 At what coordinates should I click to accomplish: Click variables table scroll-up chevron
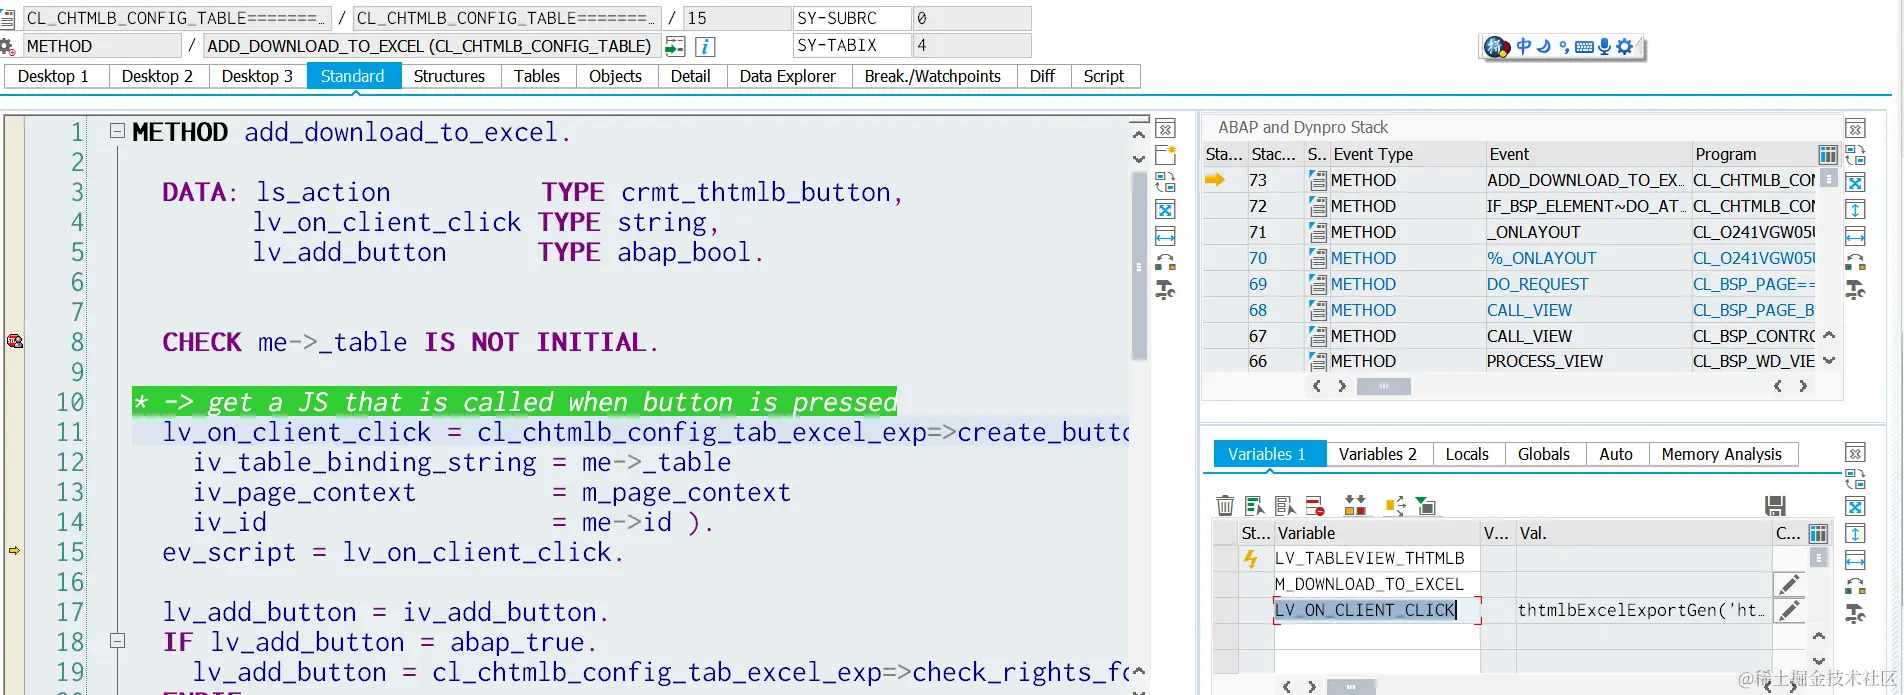(x=1819, y=636)
